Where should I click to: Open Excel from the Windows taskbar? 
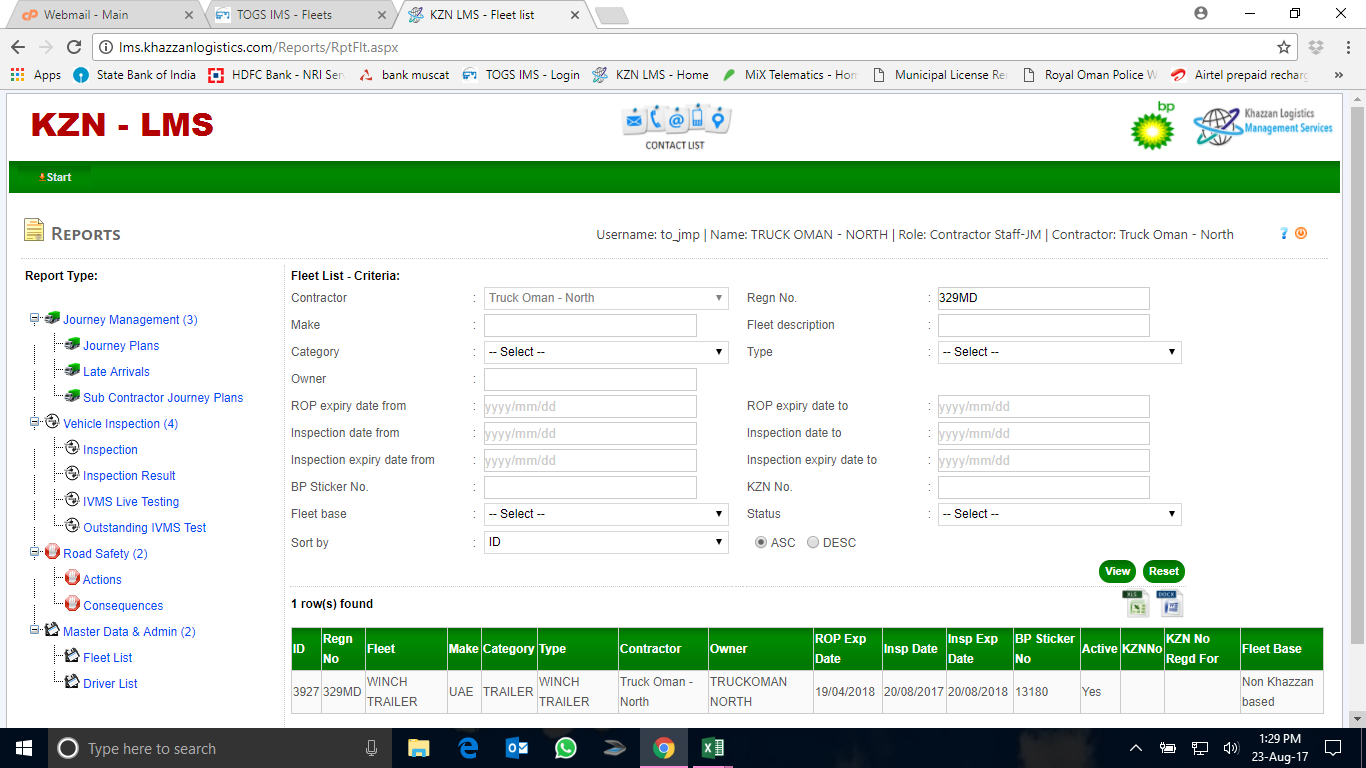[x=712, y=748]
